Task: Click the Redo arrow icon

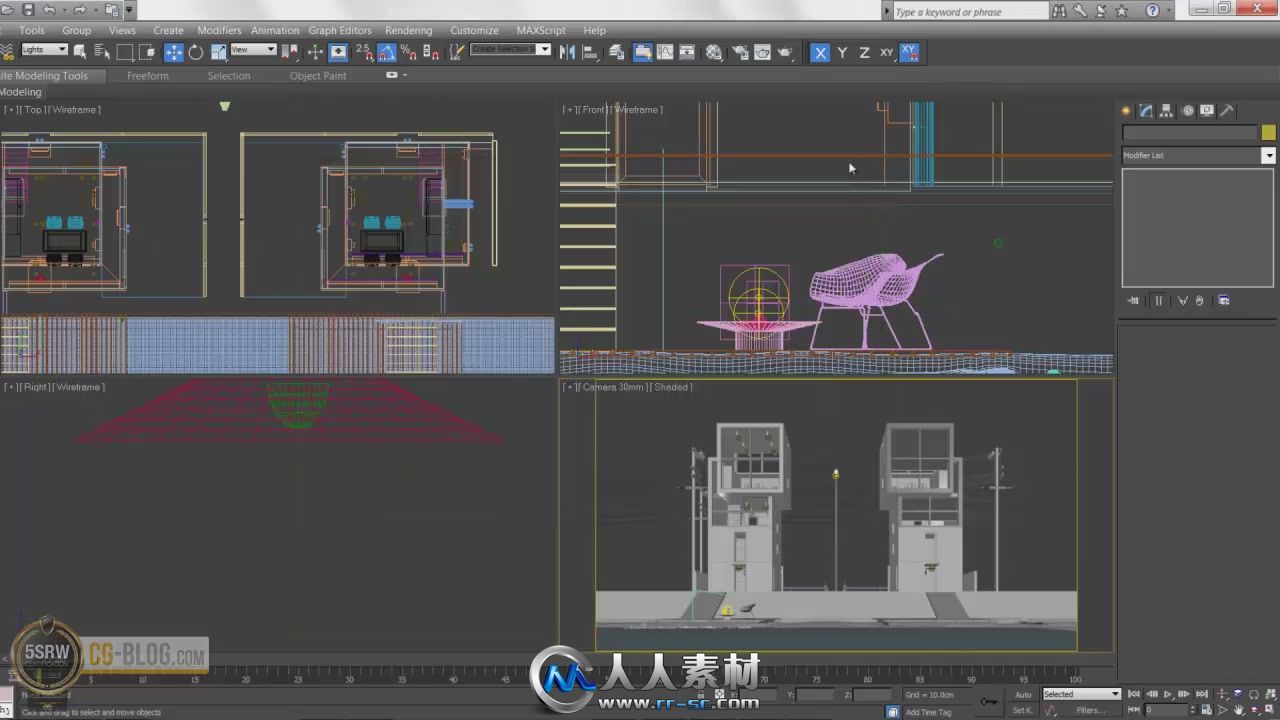Action: (79, 10)
